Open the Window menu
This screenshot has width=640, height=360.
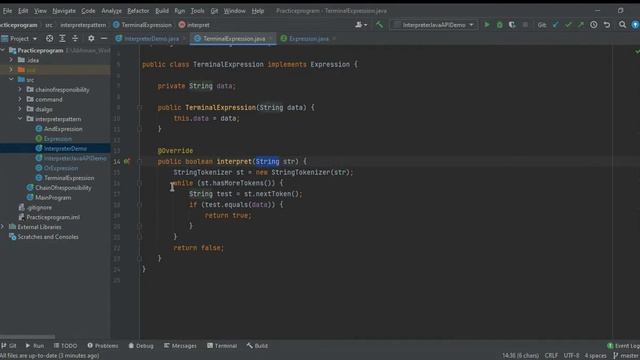click(234, 11)
